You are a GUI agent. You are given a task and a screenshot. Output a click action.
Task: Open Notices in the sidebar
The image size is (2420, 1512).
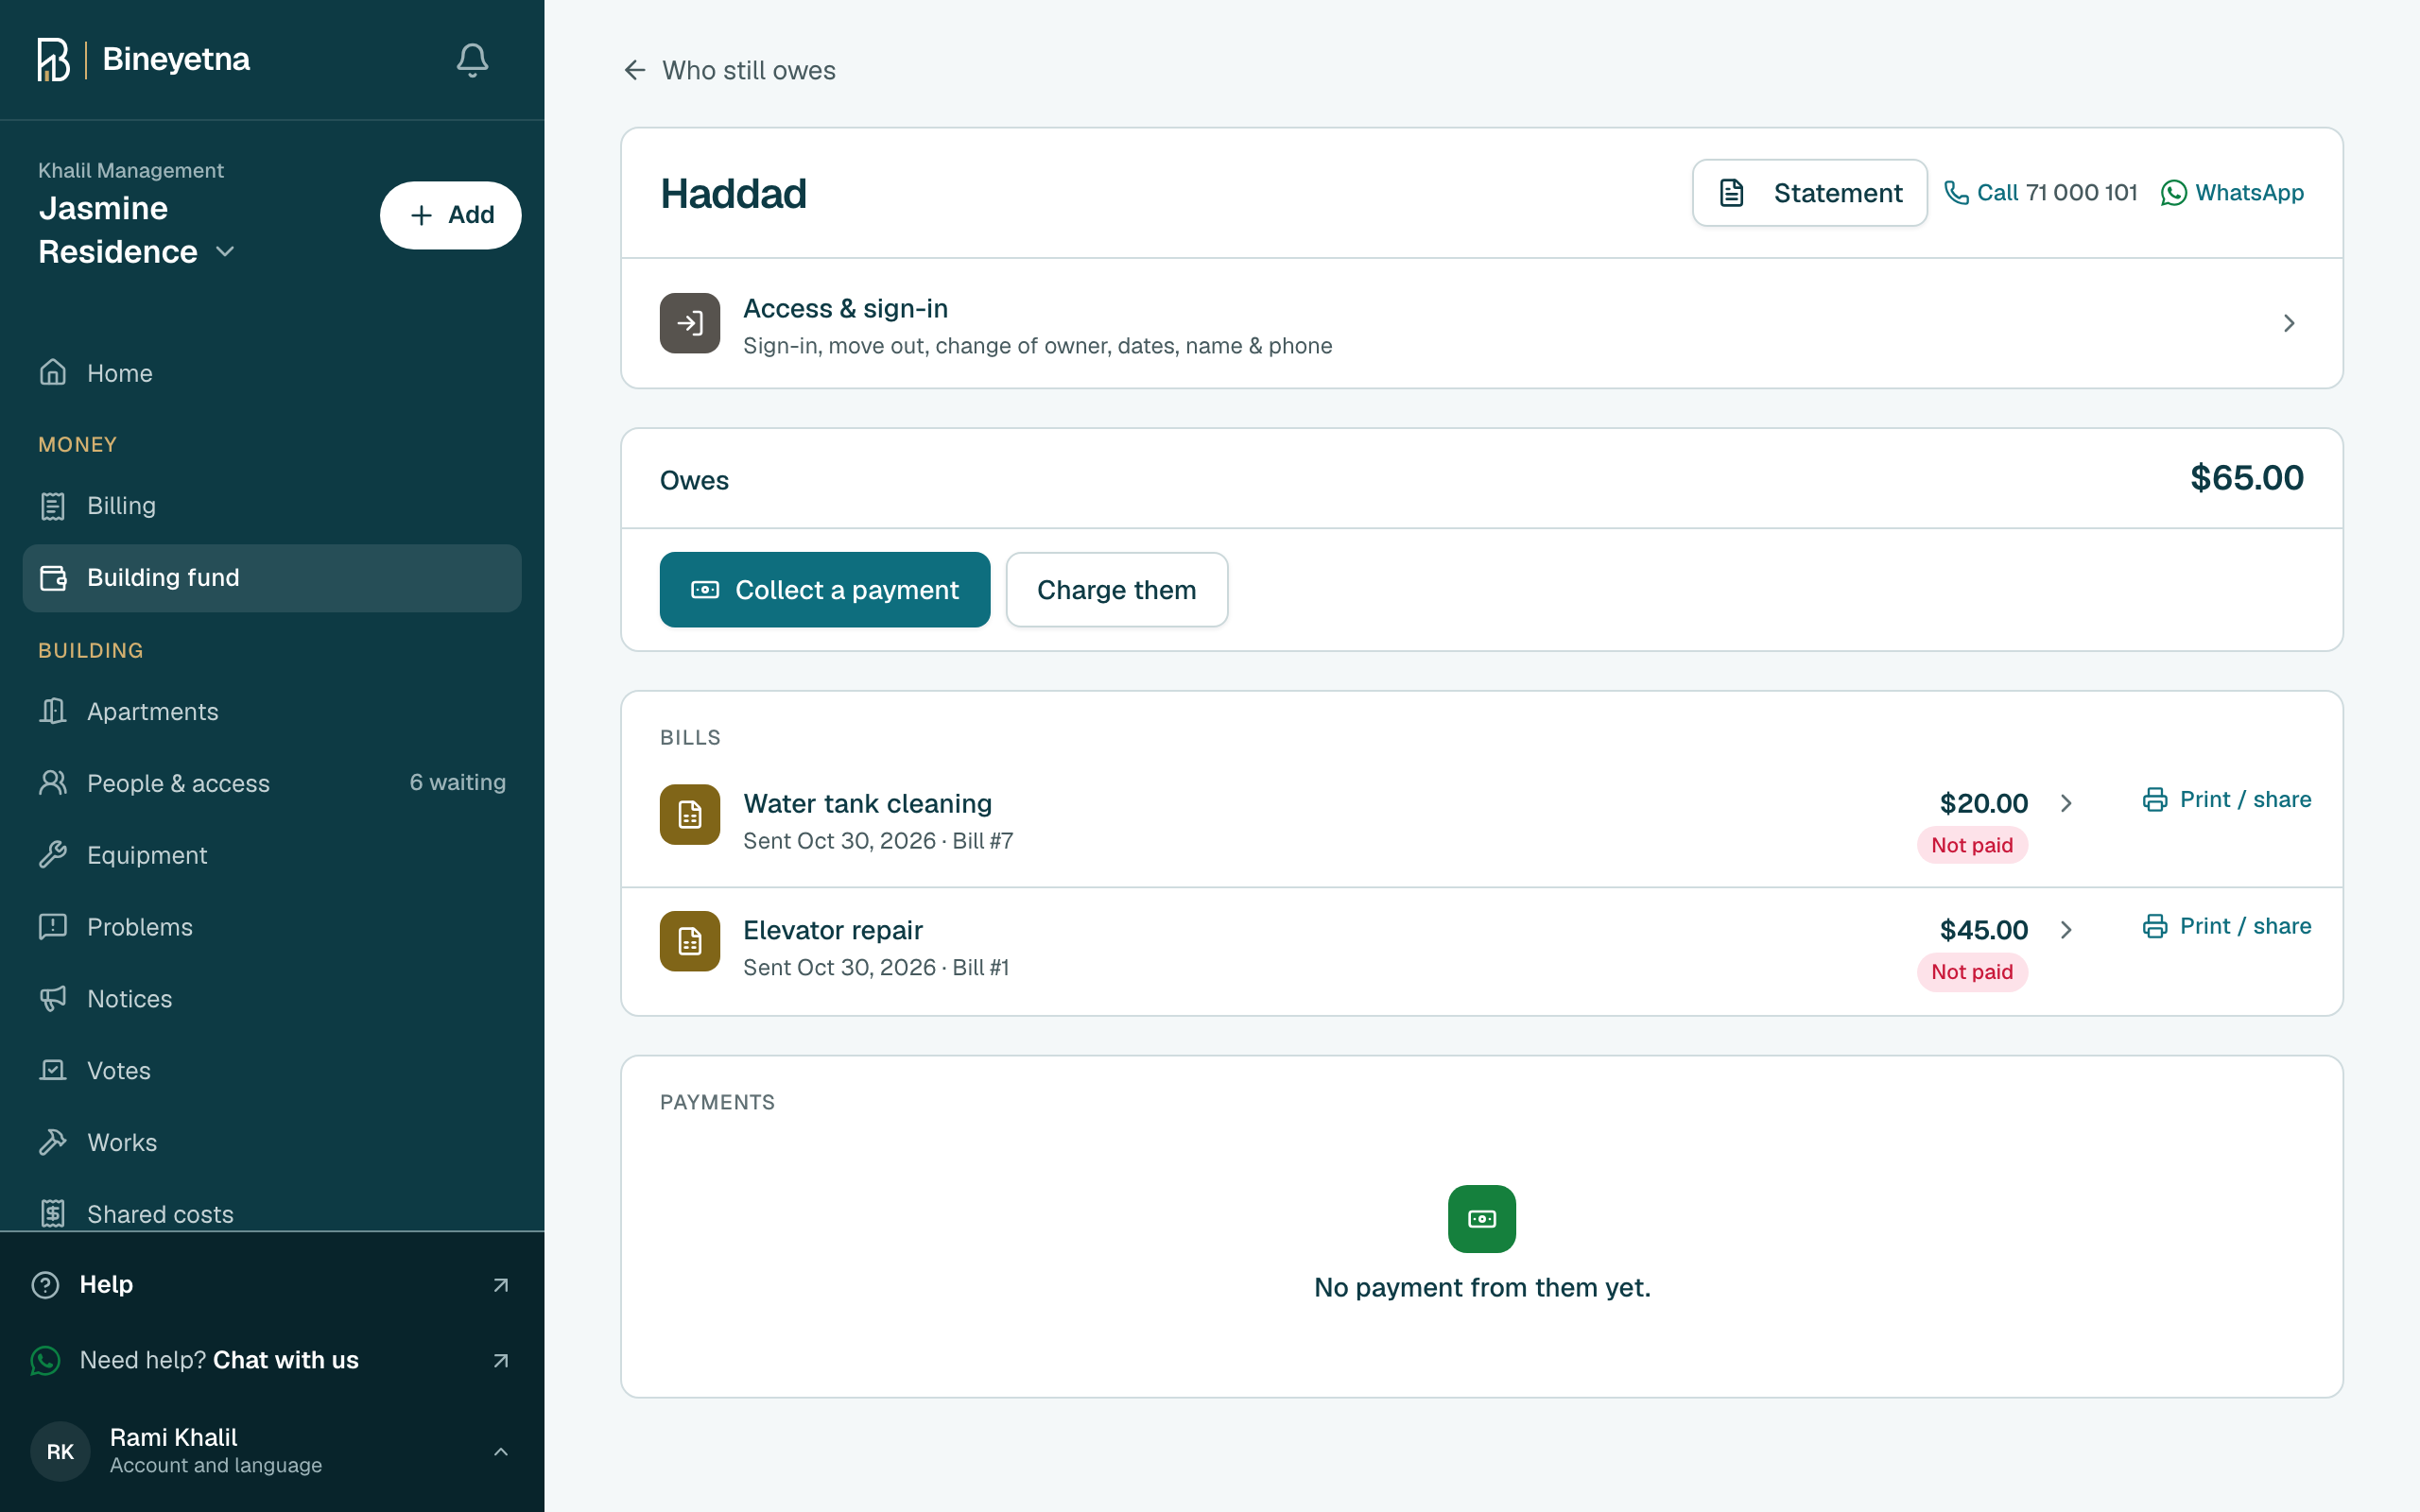(x=272, y=999)
